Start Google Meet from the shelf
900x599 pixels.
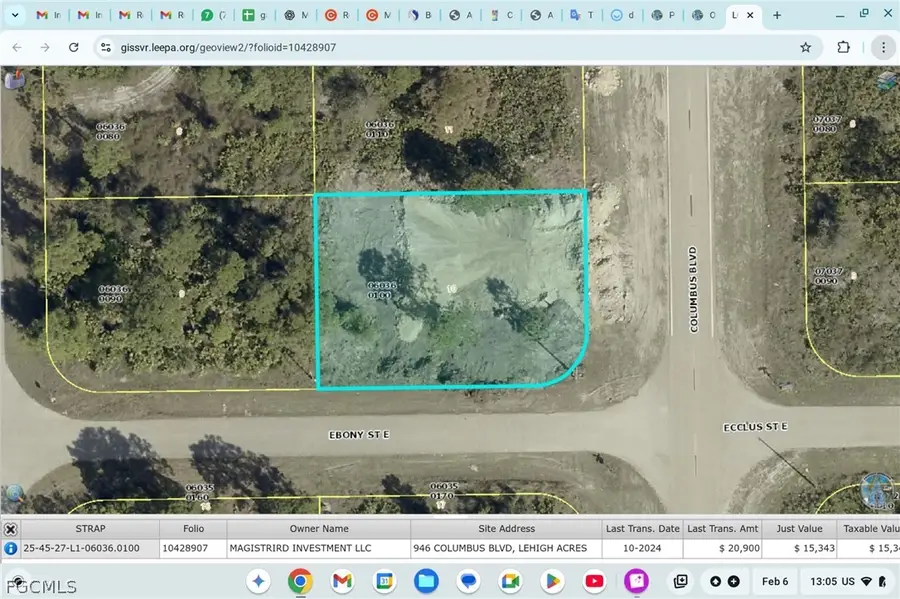coord(510,581)
